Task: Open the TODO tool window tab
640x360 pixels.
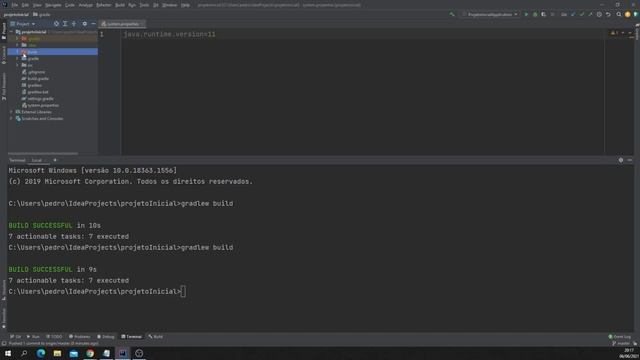Action: tap(54, 337)
